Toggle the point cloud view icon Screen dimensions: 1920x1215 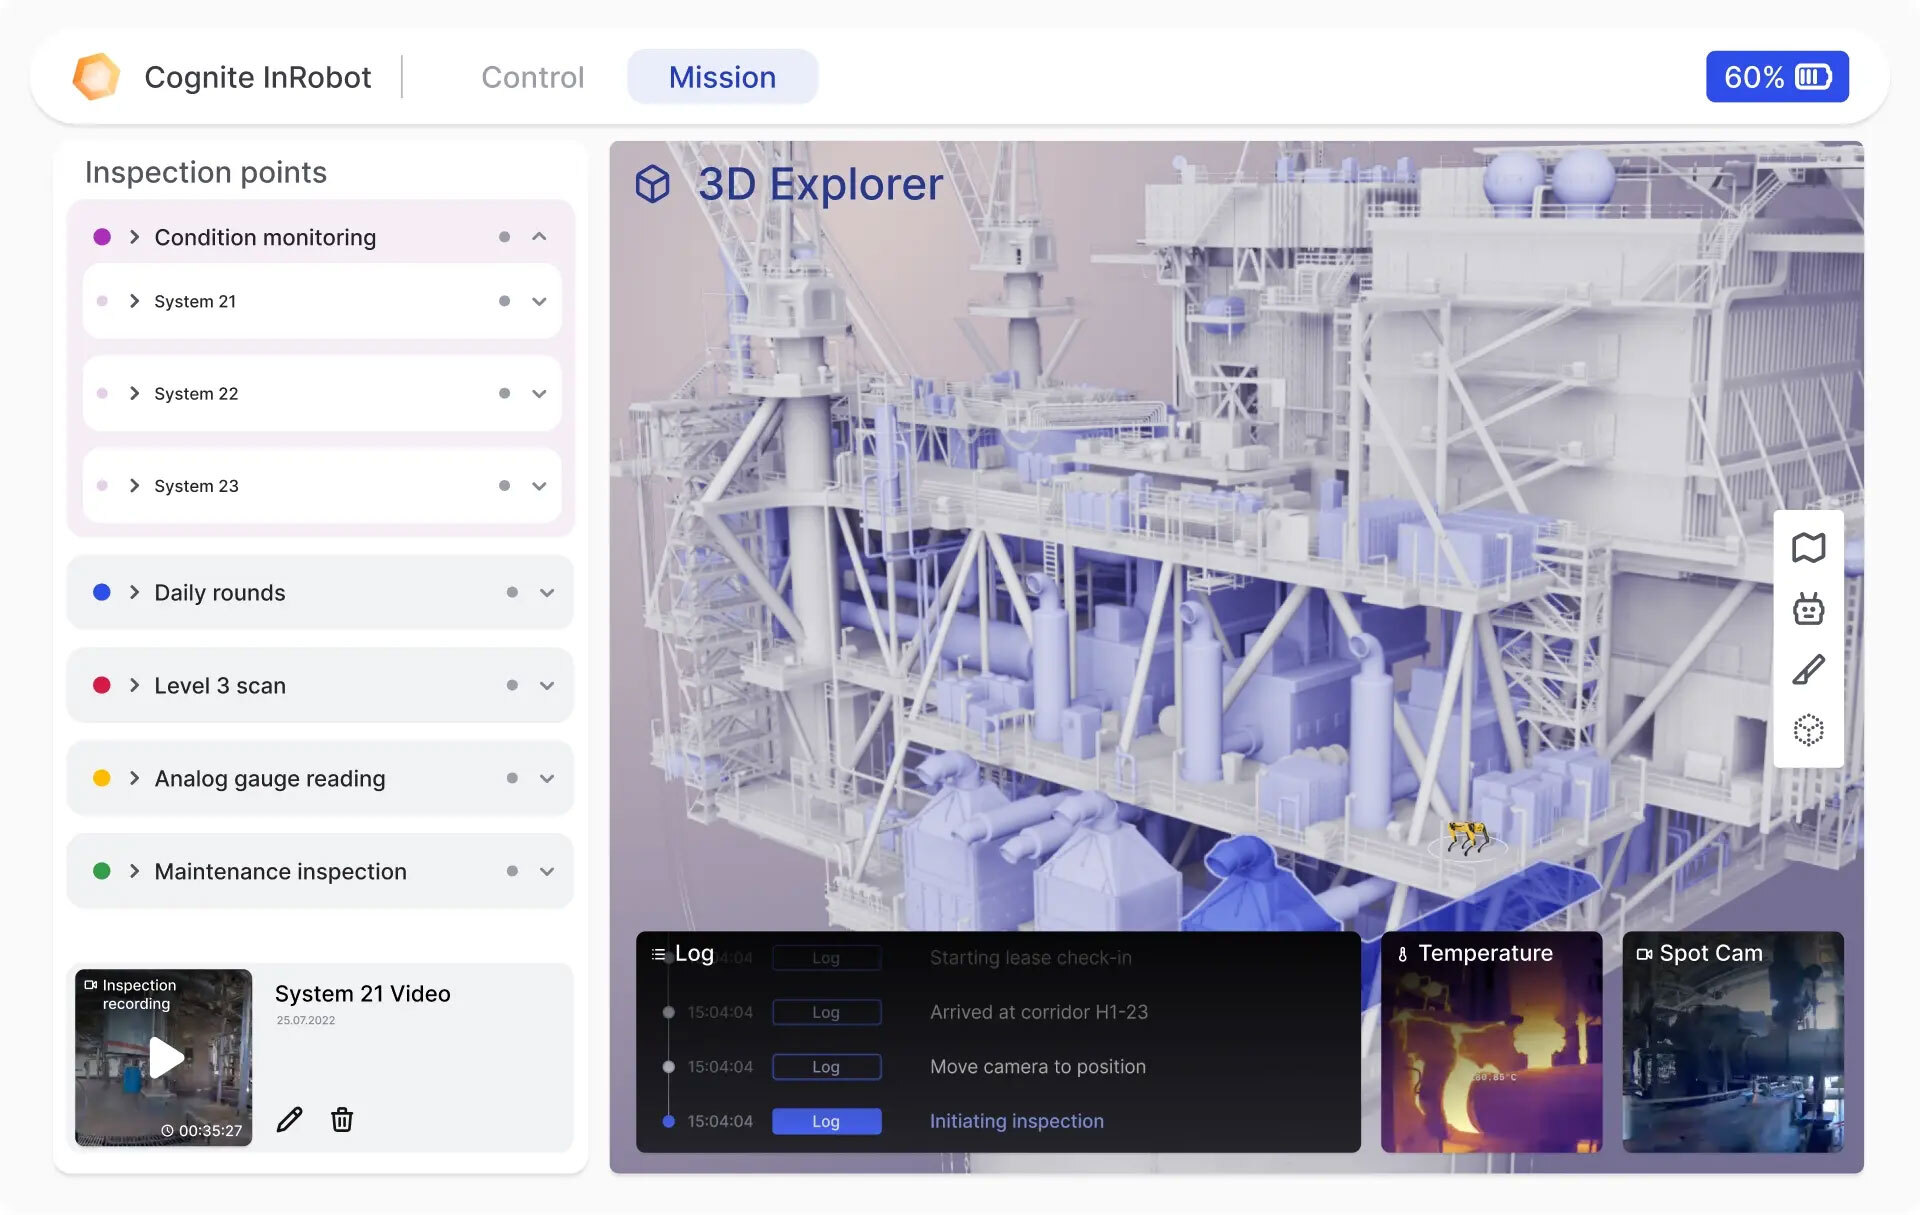click(x=1808, y=729)
